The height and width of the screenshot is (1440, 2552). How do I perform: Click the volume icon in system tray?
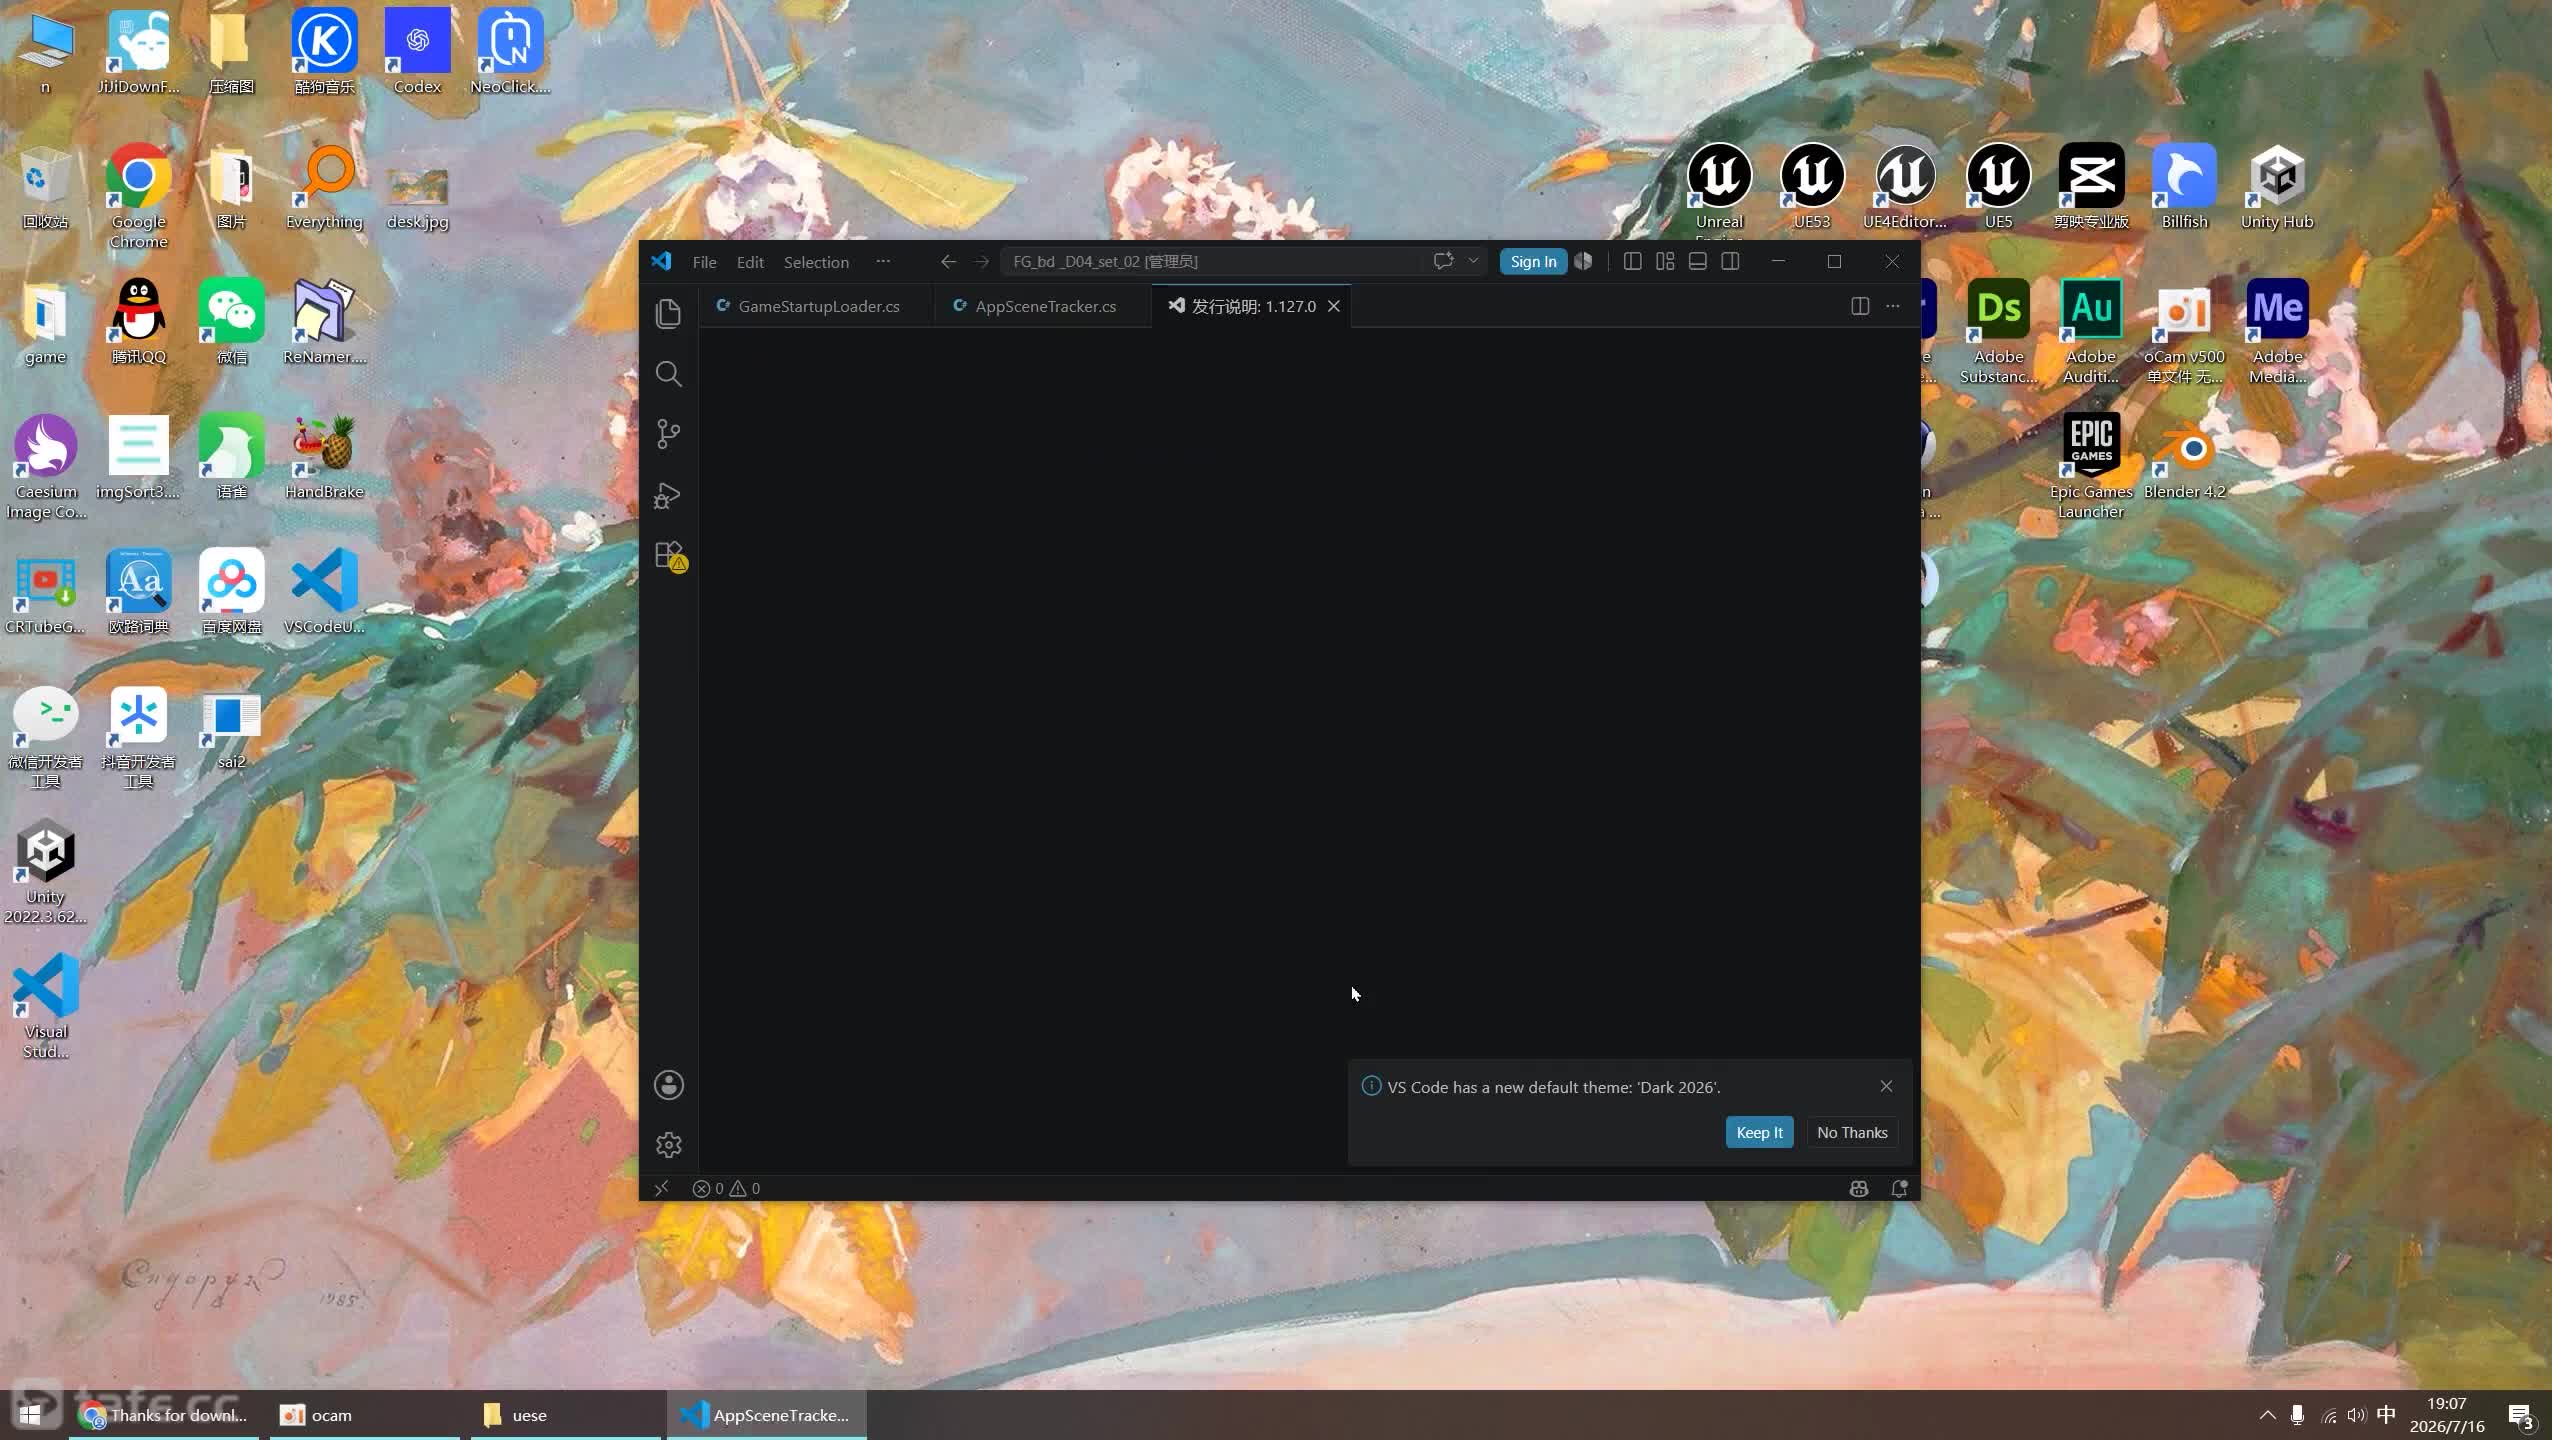tap(2357, 1415)
